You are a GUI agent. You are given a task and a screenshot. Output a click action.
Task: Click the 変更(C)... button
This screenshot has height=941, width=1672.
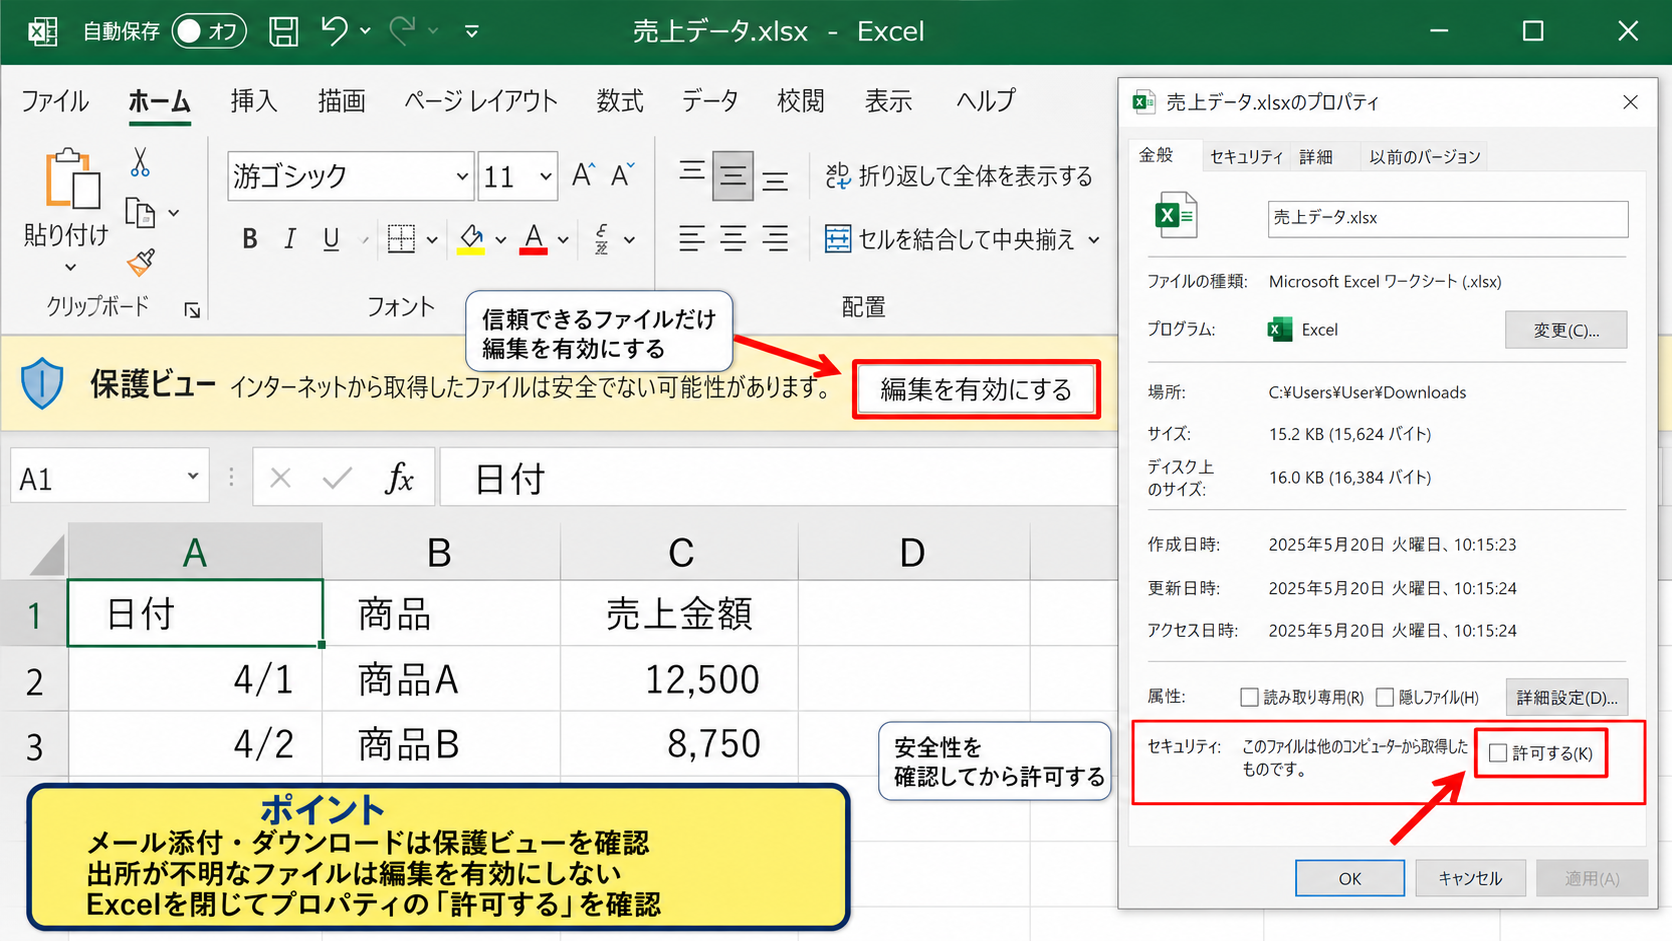click(x=1566, y=330)
